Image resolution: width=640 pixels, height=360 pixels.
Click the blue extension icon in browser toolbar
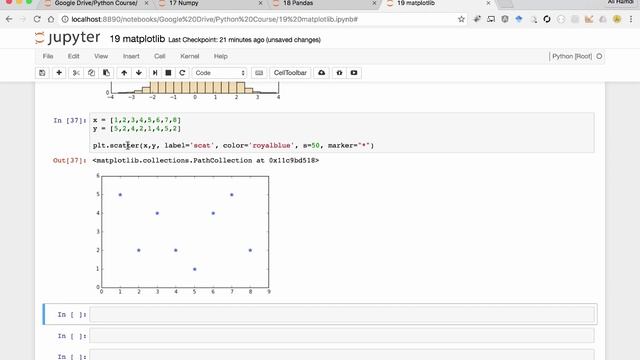coord(519,19)
